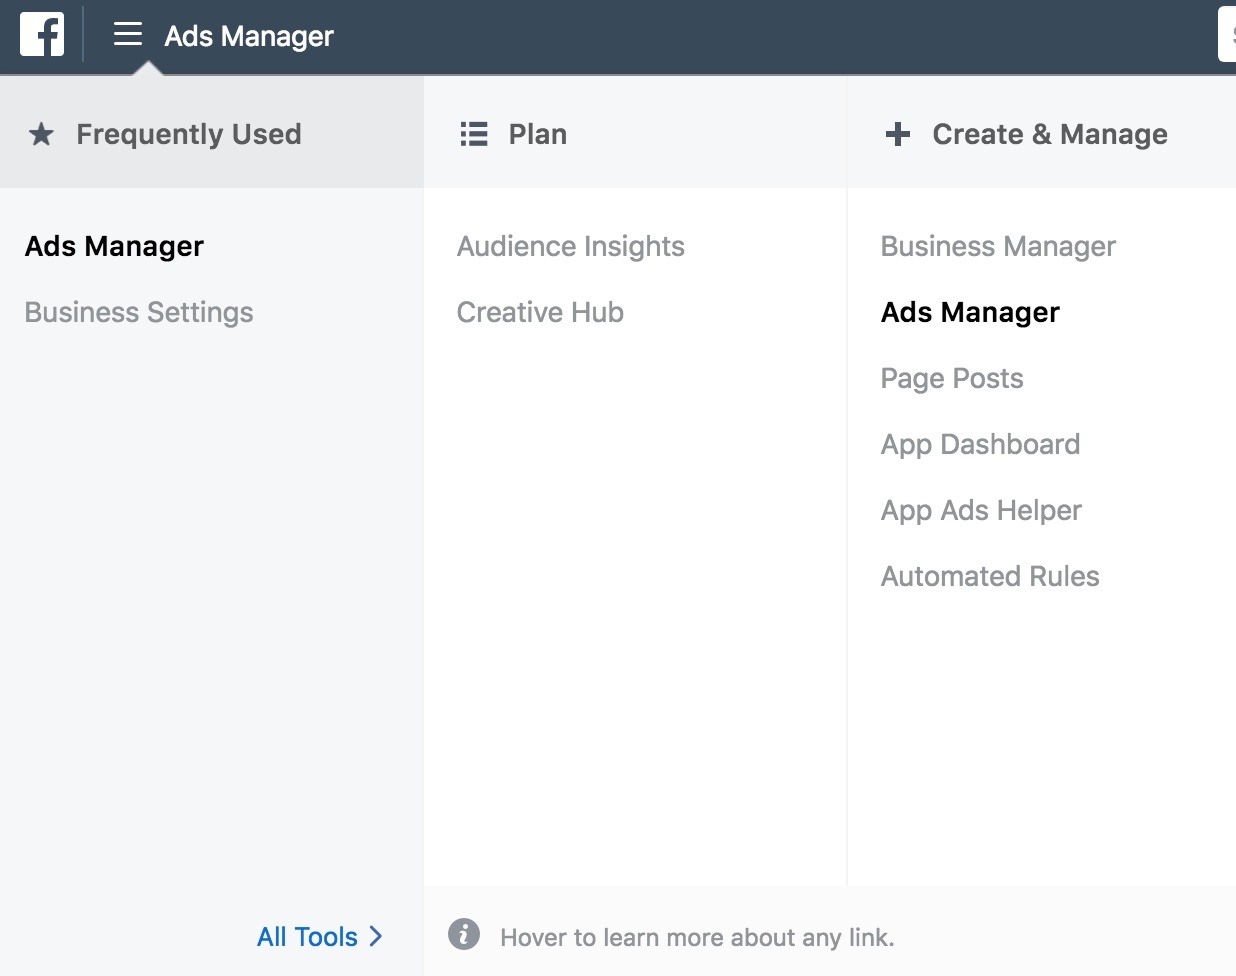Open App Ads Helper link
The height and width of the screenshot is (976, 1236).
pos(981,510)
